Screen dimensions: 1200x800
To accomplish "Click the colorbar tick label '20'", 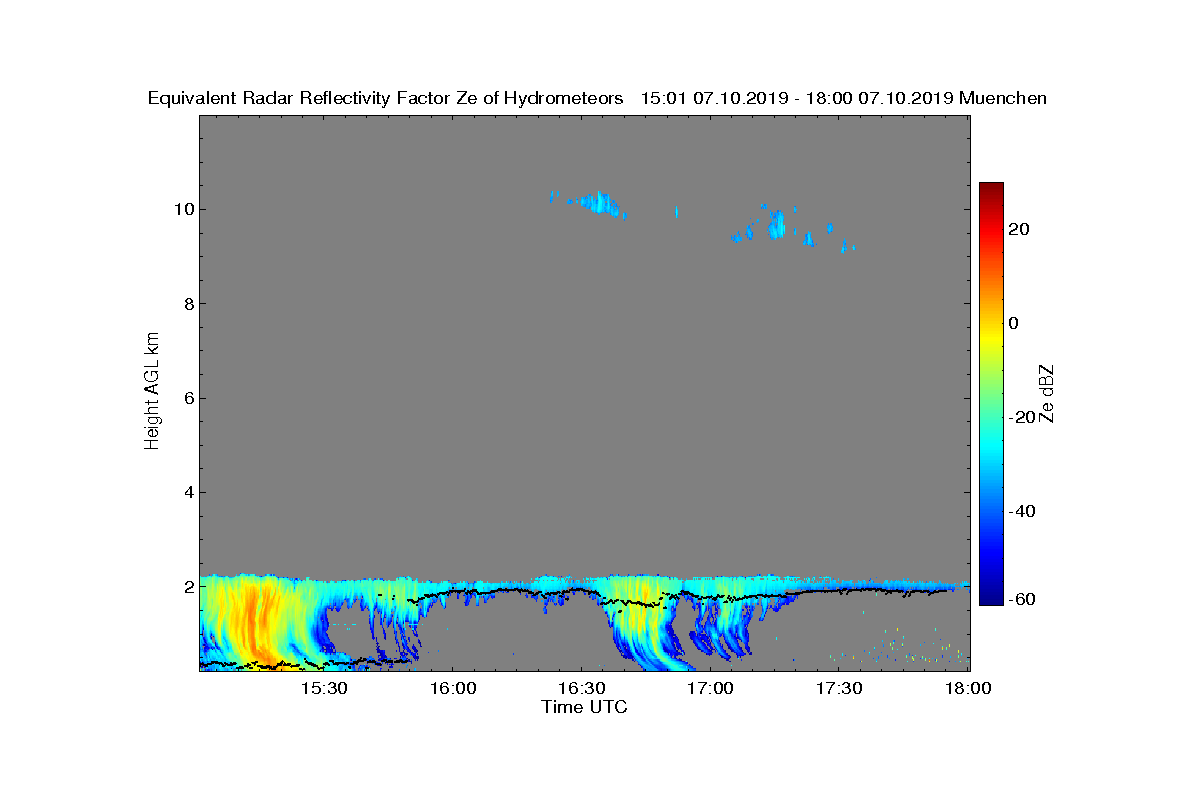I will (1020, 230).
